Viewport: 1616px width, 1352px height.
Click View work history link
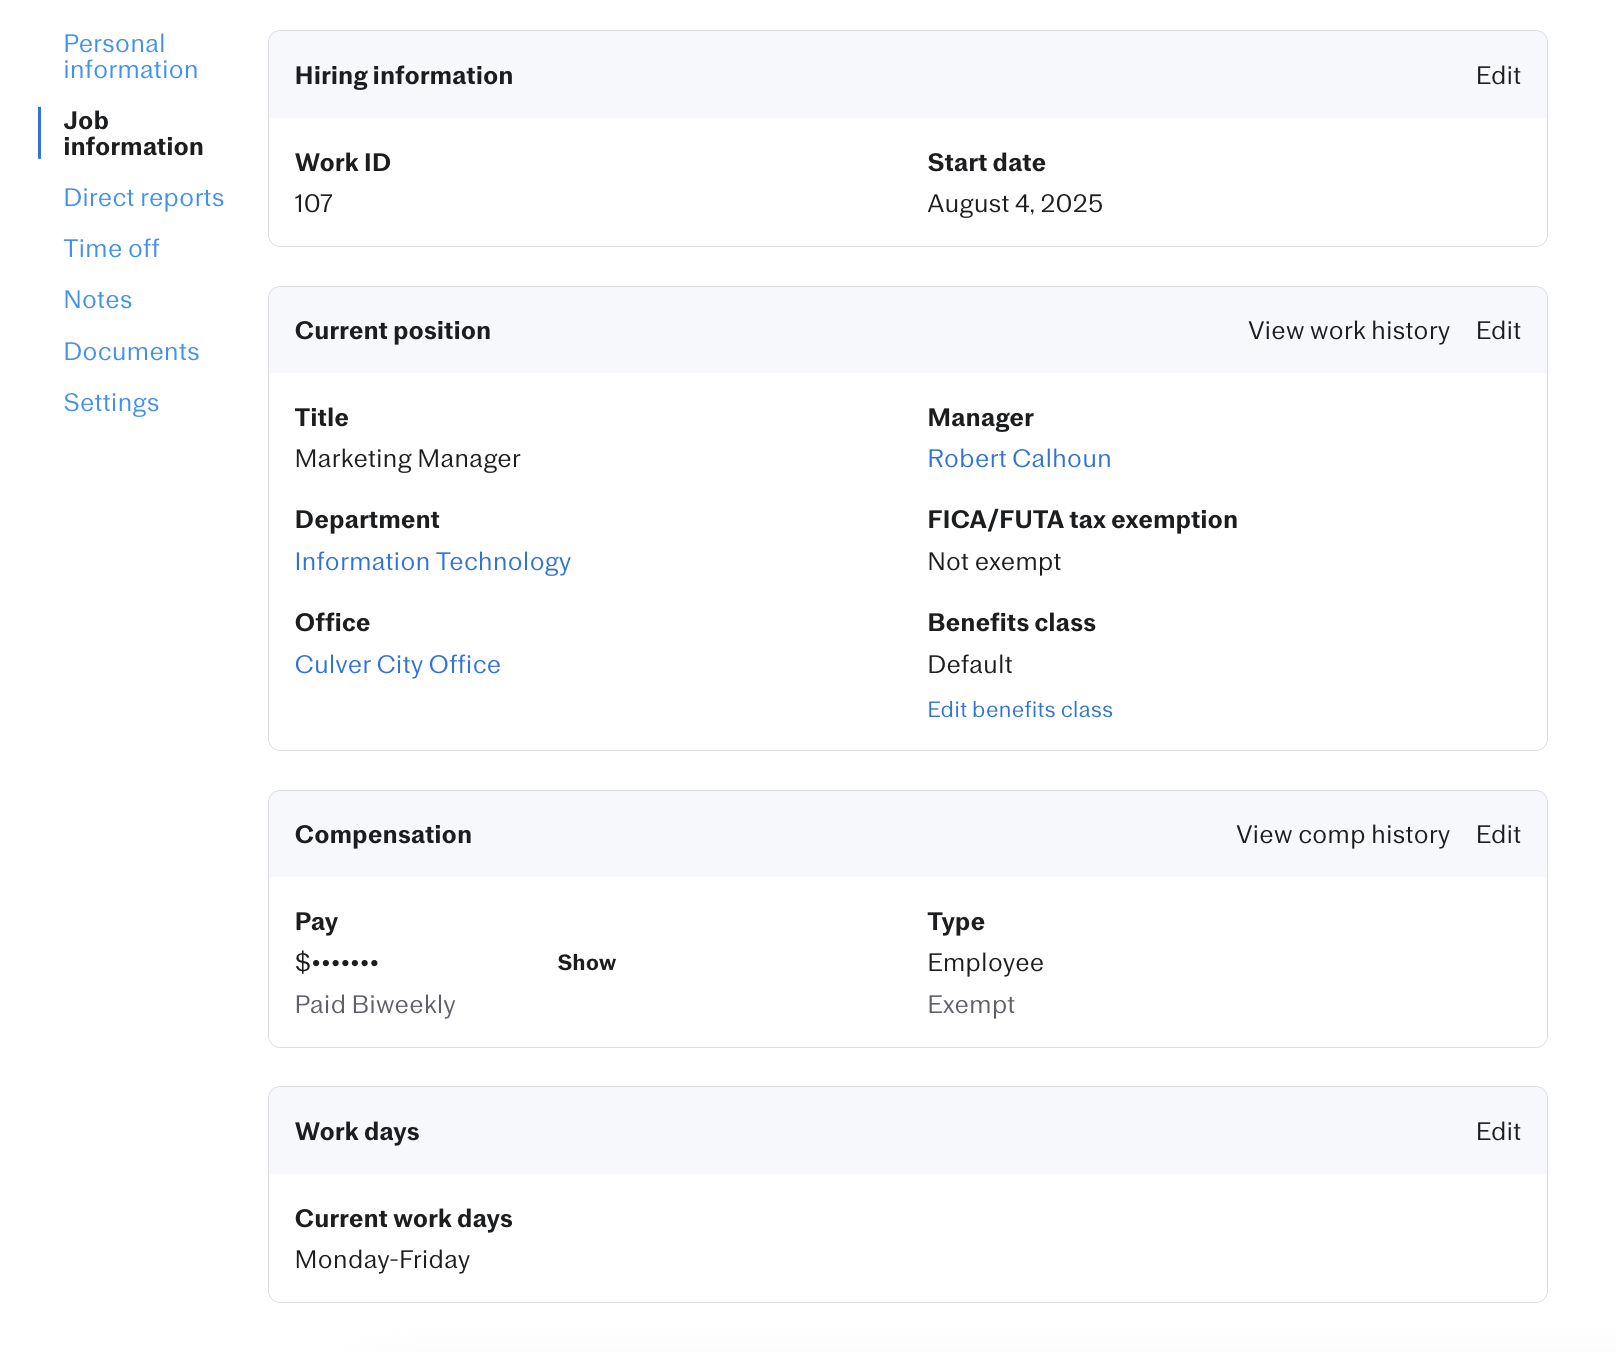pyautogui.click(x=1348, y=331)
